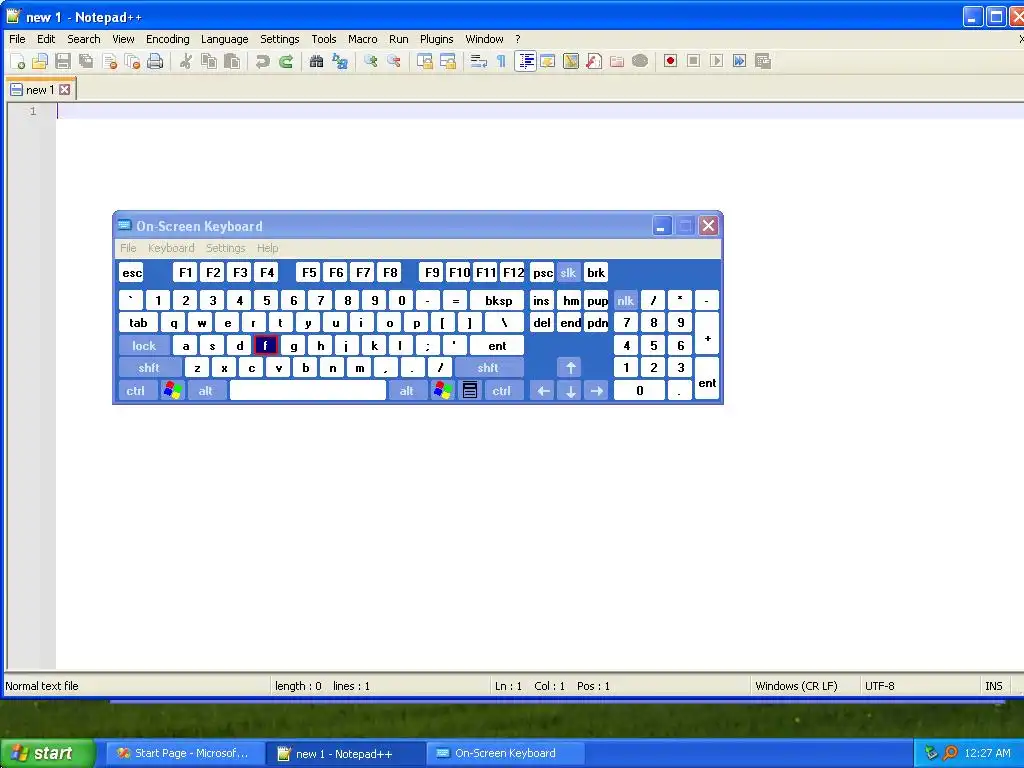The height and width of the screenshot is (768, 1024).
Task: Toggle Show All Characters pilcrow icon
Action: coord(501,61)
